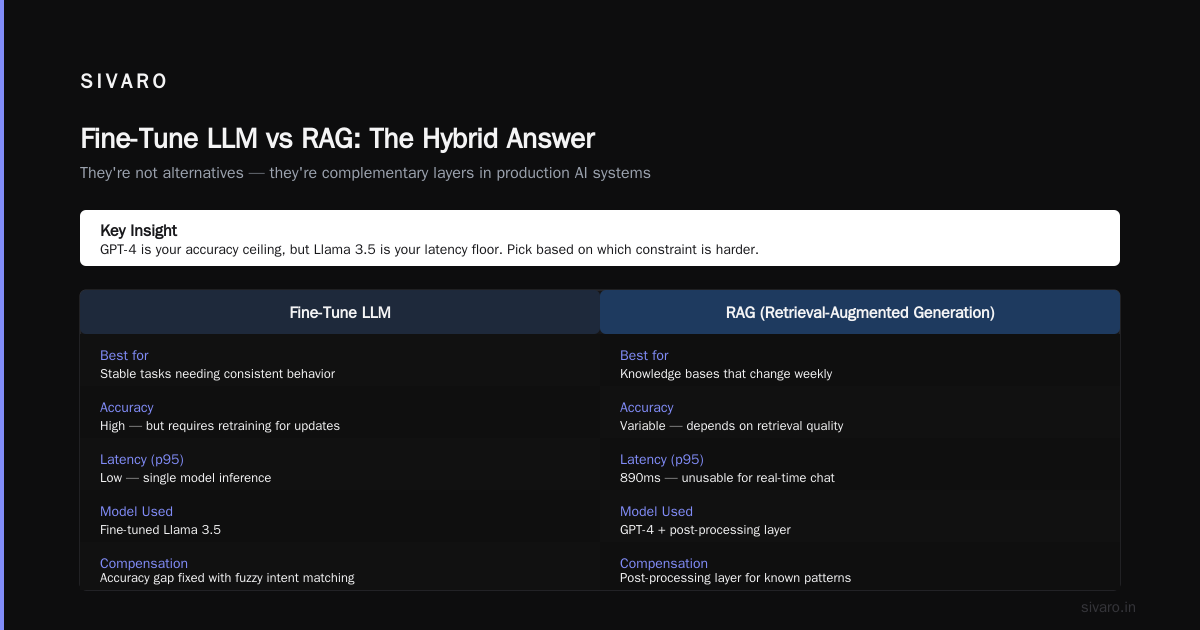
Task: Click 'Latency (p95)' label in RAG column
Action: 662,460
